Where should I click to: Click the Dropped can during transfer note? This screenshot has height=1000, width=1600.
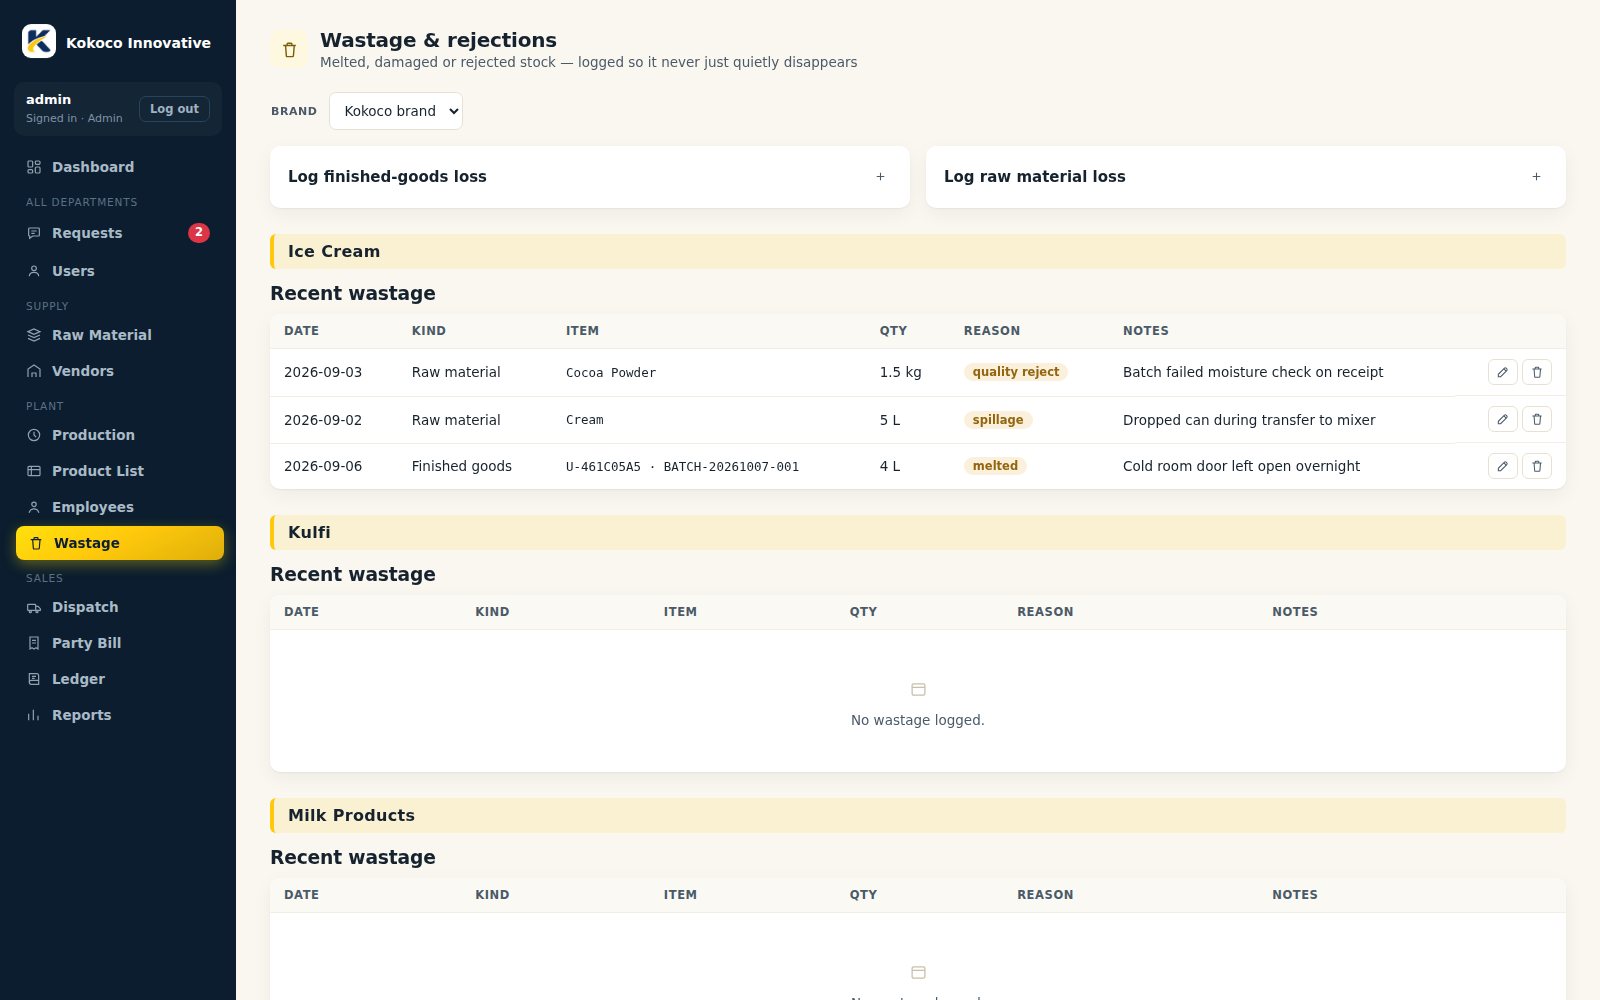[1249, 420]
